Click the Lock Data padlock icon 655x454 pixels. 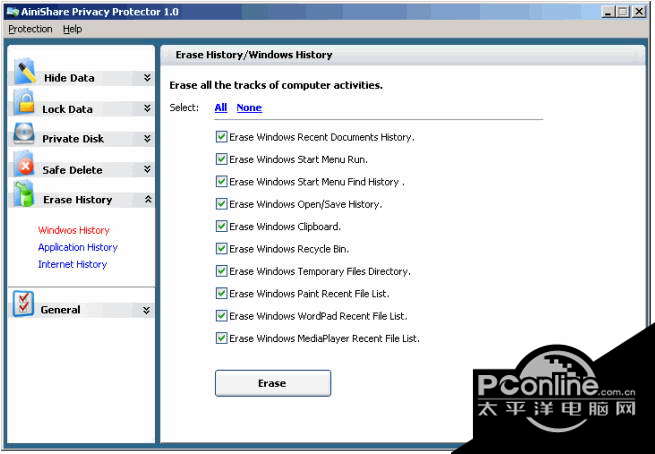tap(25, 102)
